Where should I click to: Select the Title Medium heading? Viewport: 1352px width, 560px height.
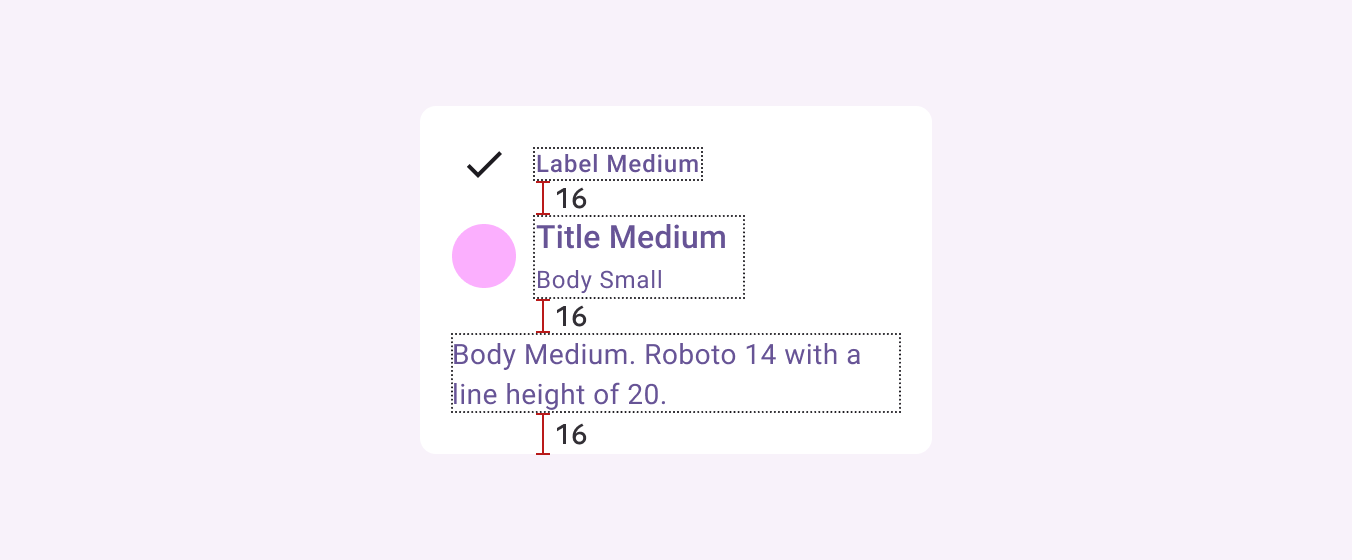tap(632, 237)
